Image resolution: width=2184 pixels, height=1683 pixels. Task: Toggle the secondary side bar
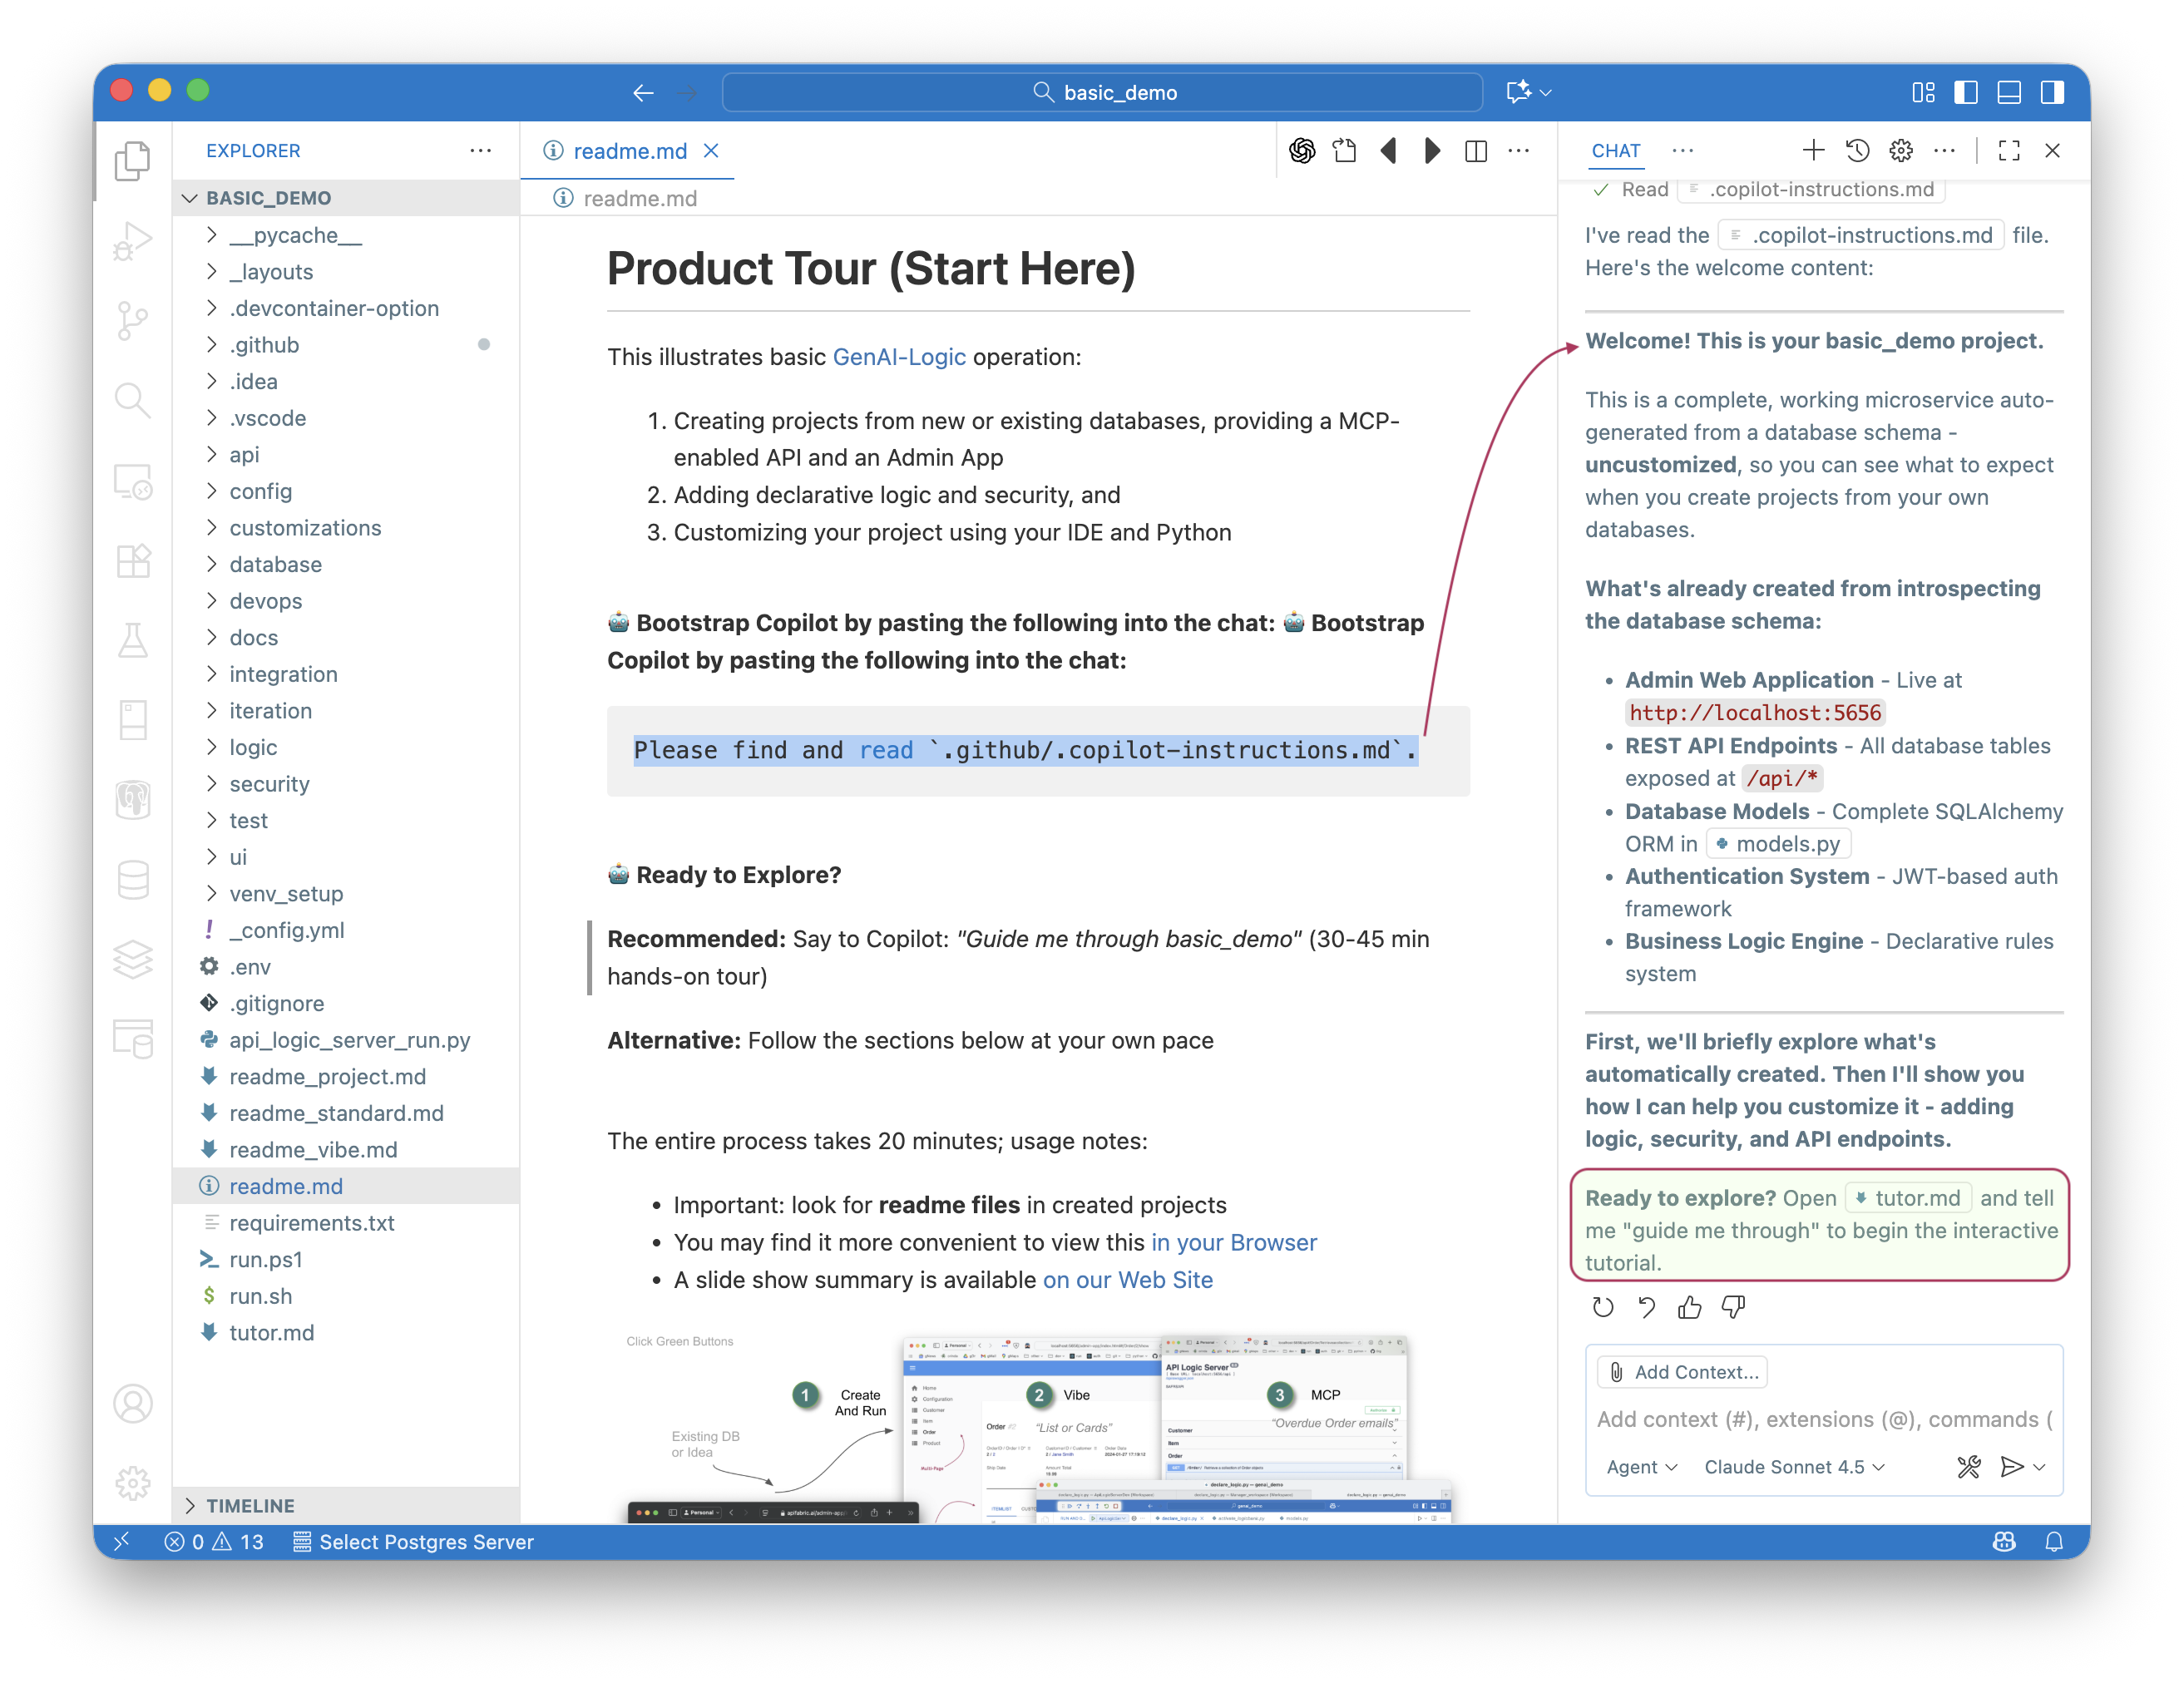(x=2052, y=93)
